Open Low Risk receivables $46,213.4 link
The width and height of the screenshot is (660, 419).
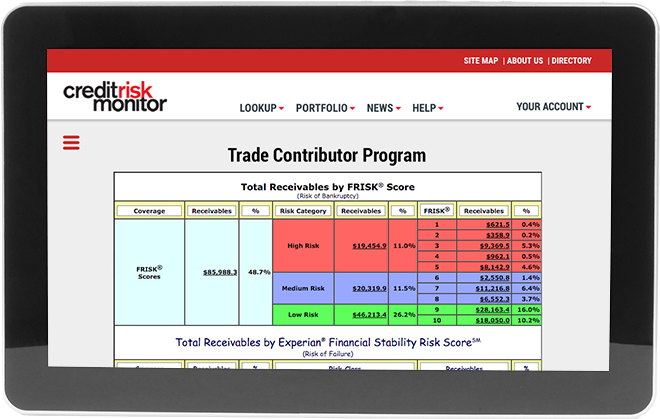(x=369, y=315)
